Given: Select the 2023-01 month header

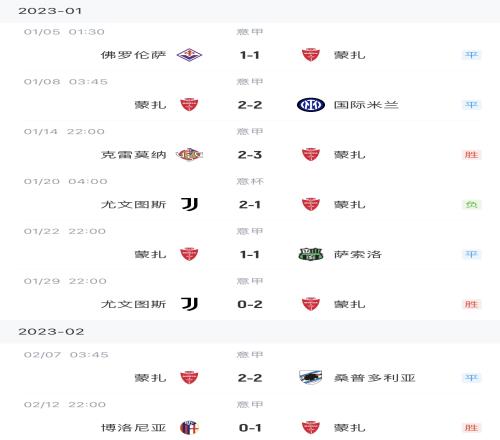Looking at the screenshot, I should pyautogui.click(x=50, y=11).
